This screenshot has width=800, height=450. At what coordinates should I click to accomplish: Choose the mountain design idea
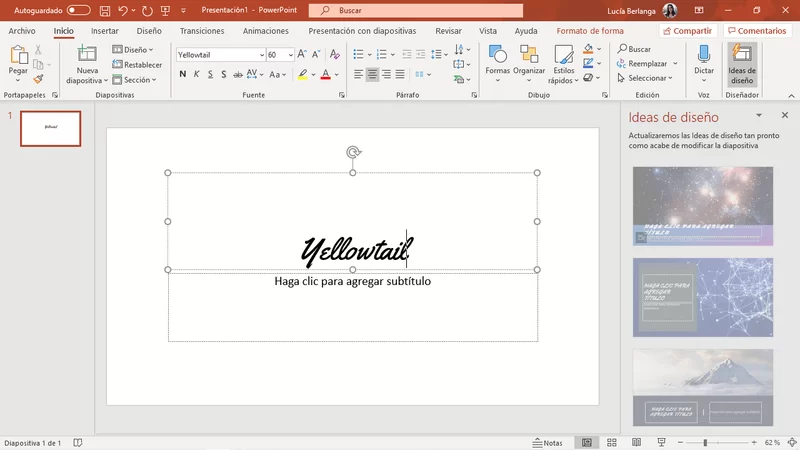tap(703, 387)
